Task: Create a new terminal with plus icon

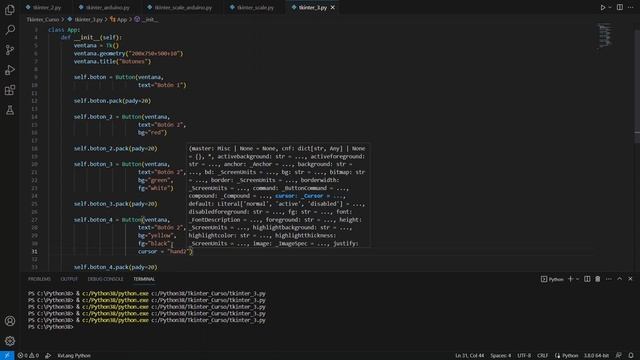Action: (x=571, y=279)
